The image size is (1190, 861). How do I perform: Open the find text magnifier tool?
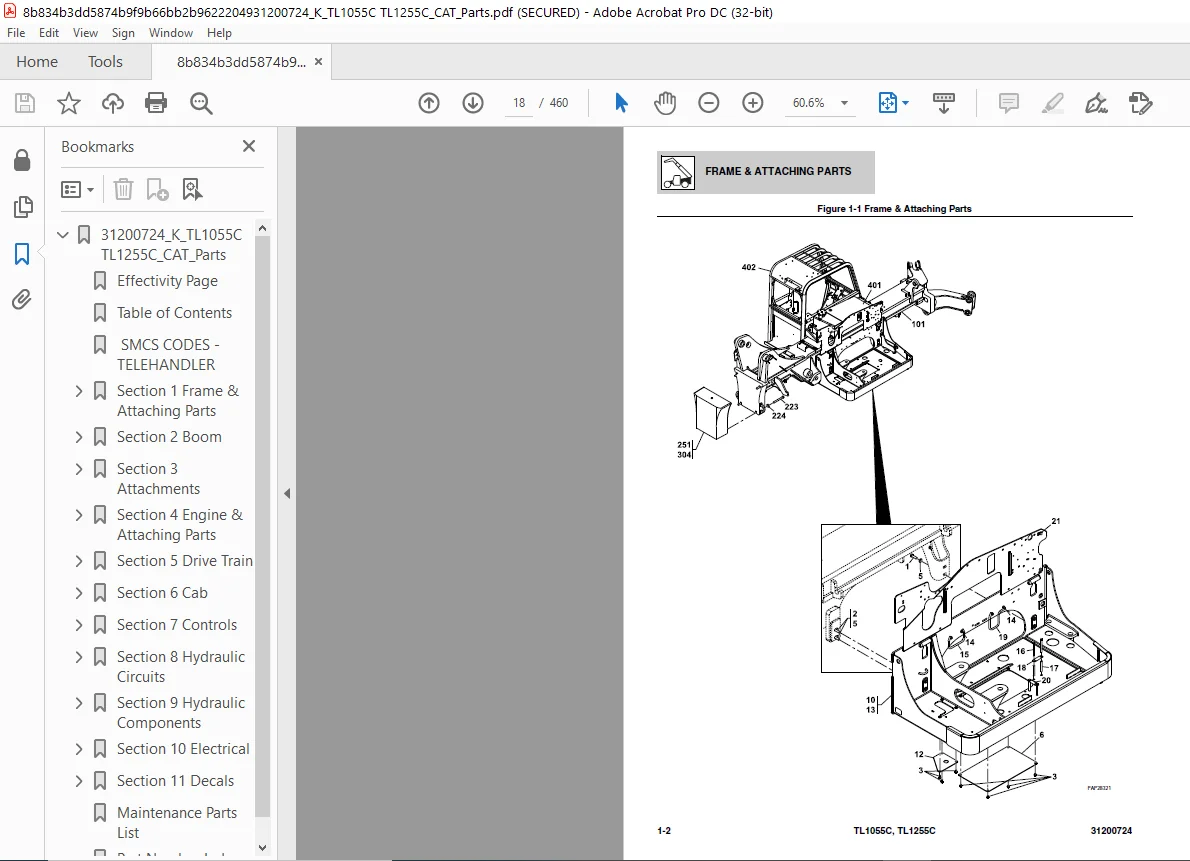[x=201, y=102]
